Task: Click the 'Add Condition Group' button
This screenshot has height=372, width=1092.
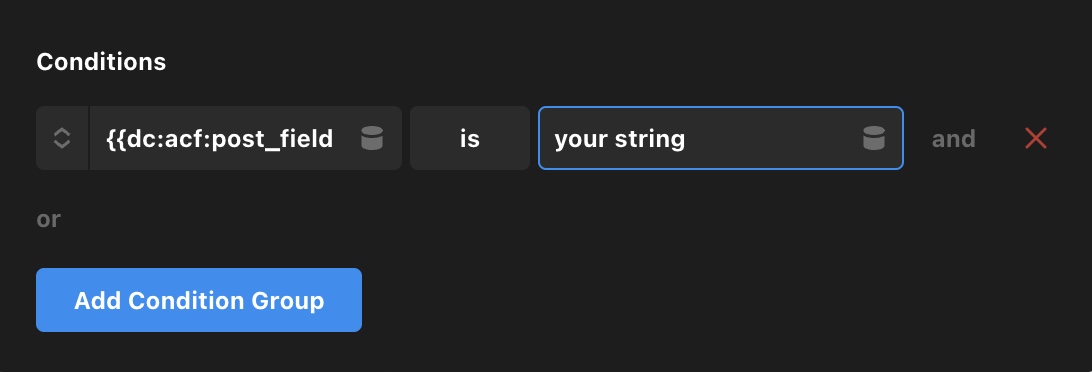Action: click(199, 300)
